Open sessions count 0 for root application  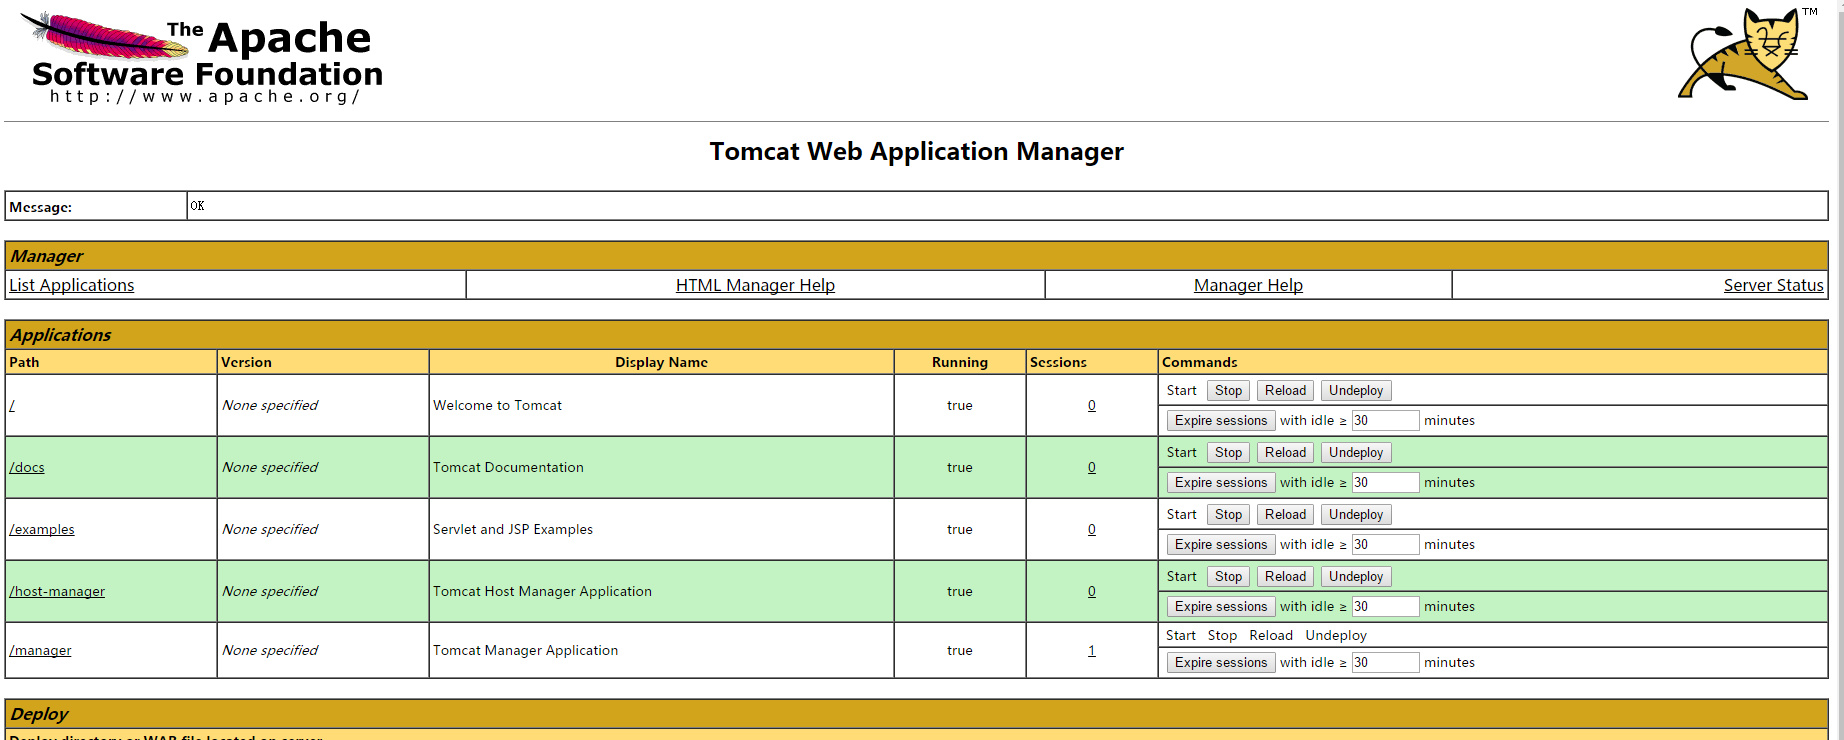(1092, 405)
